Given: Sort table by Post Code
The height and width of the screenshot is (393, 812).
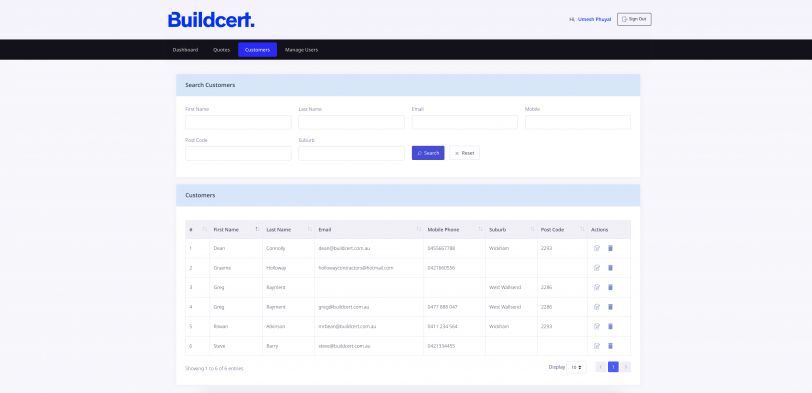Looking at the screenshot, I should tap(562, 229).
